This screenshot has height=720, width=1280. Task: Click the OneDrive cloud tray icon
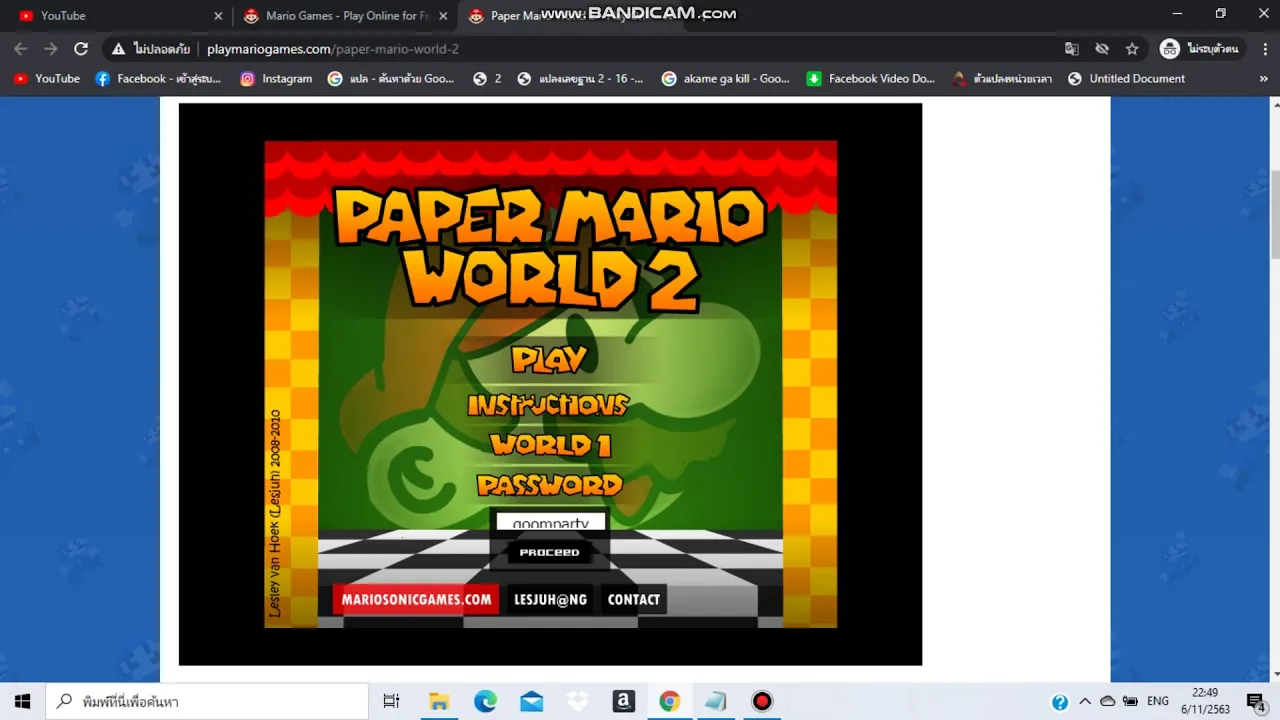coord(1107,701)
